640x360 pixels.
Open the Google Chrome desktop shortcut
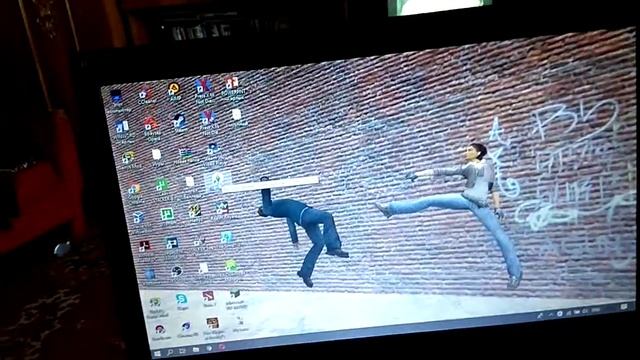pos(134,188)
